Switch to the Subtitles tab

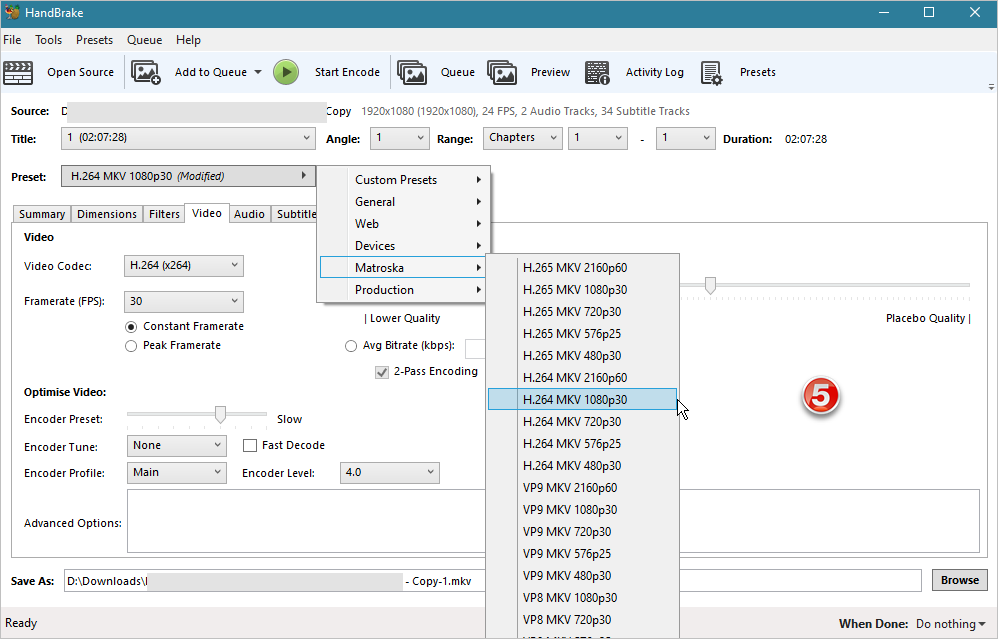pos(295,214)
